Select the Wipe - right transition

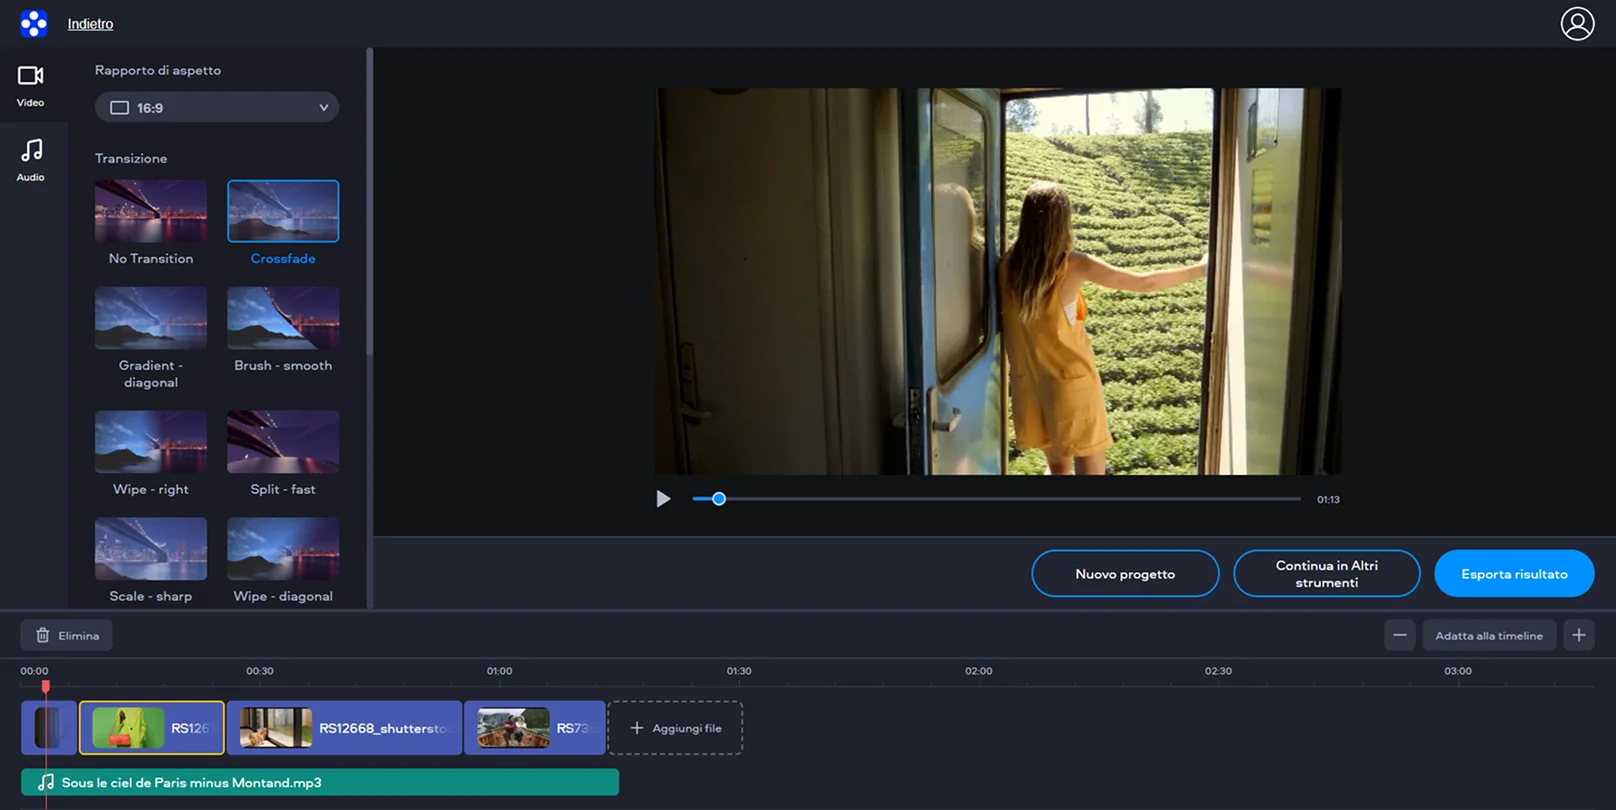tap(151, 441)
